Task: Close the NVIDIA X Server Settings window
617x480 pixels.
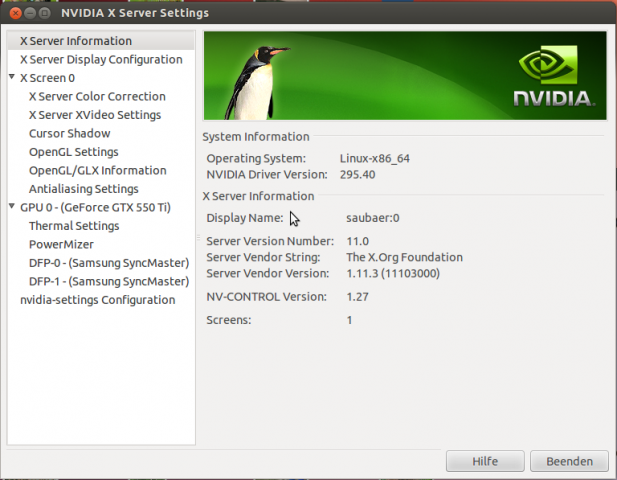Action: 15,13
